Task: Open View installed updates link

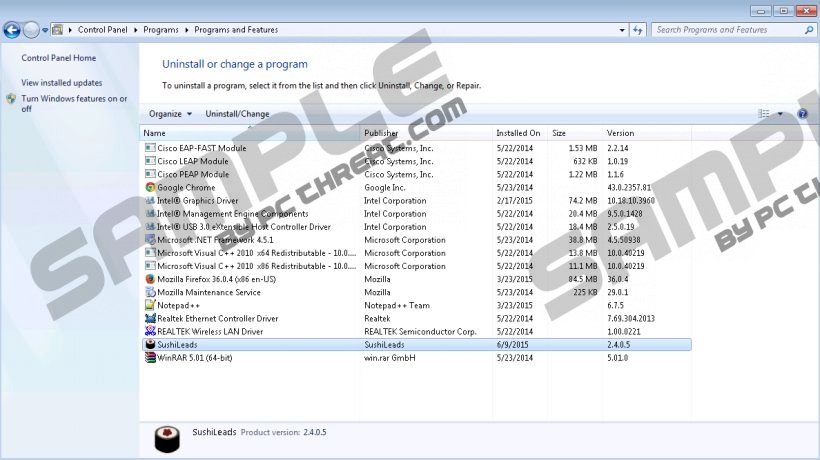Action: [62, 83]
